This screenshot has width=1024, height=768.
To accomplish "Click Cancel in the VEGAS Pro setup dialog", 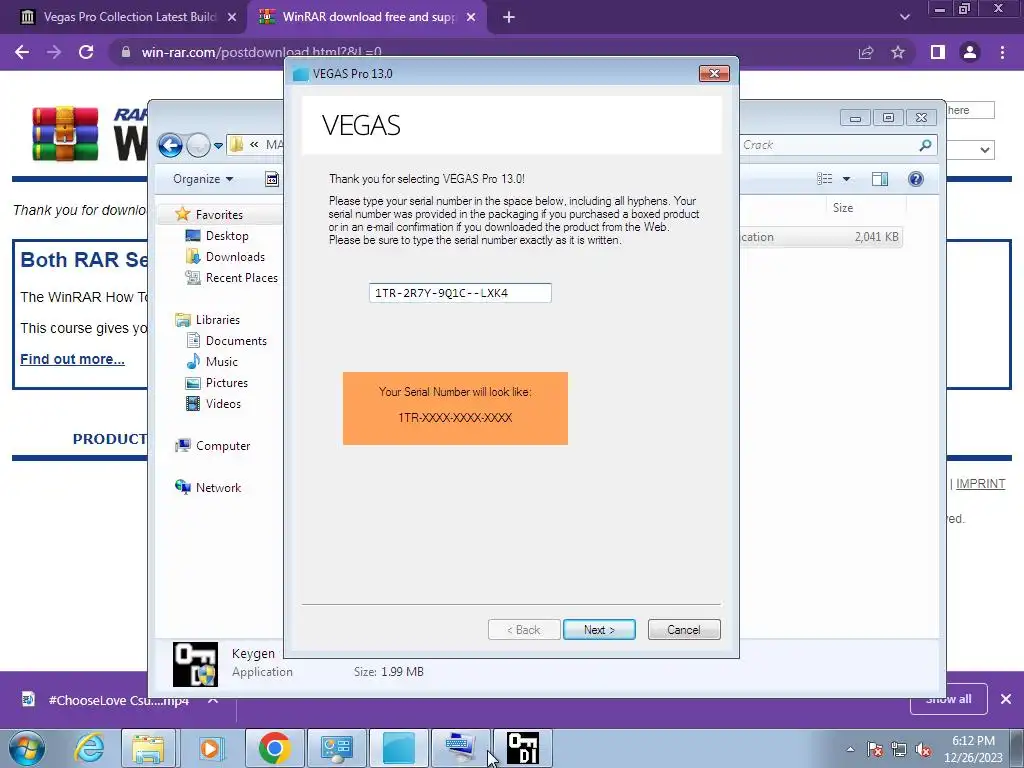I will click(684, 630).
